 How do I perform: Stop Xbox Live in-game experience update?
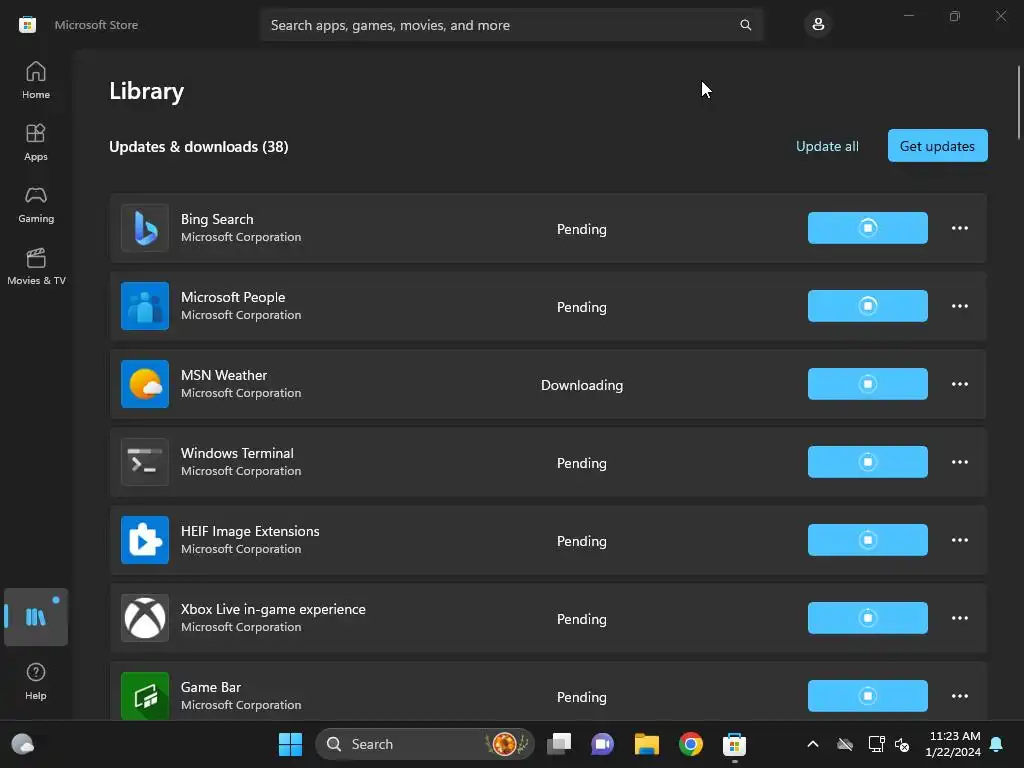pos(867,618)
